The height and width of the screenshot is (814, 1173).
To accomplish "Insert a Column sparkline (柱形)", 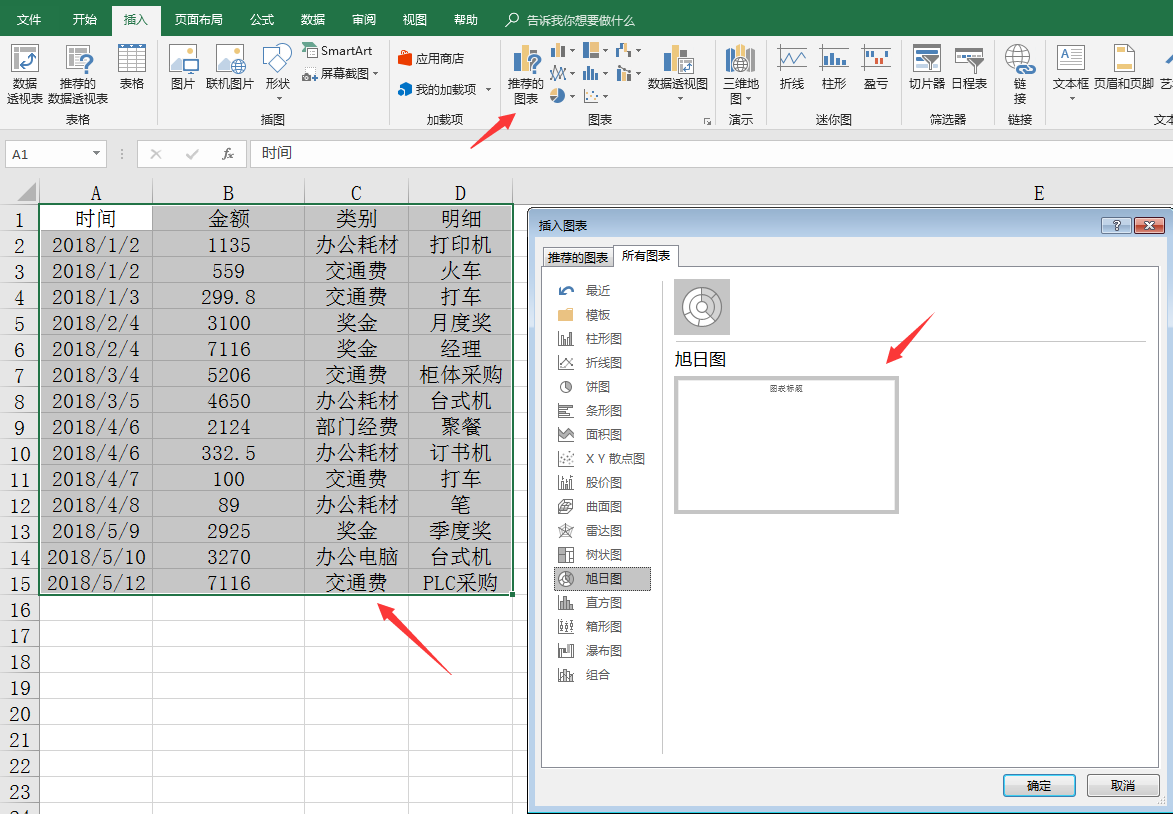I will pos(833,67).
